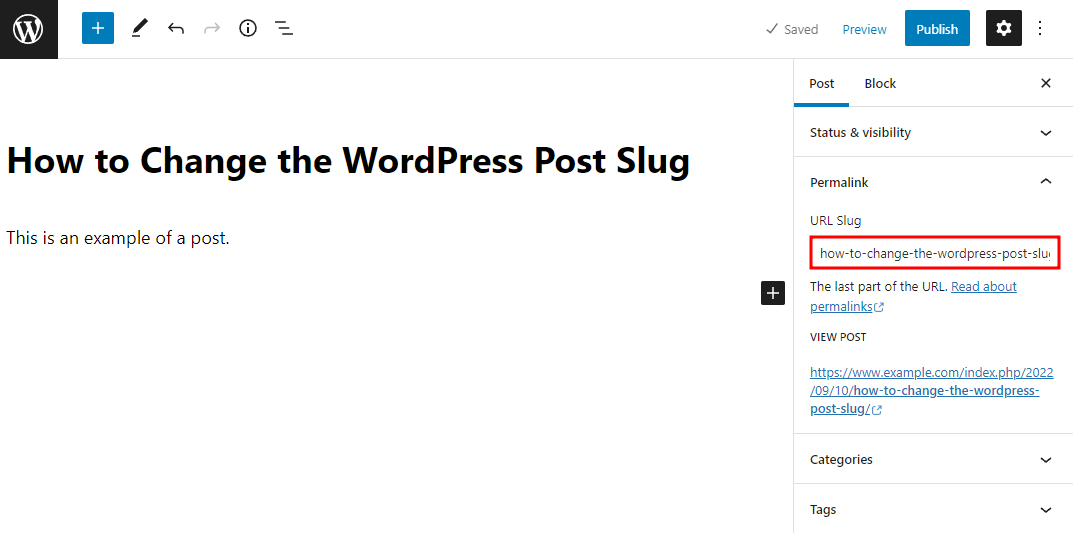Switch to the Block tab
The height and width of the screenshot is (533, 1073).
(880, 83)
